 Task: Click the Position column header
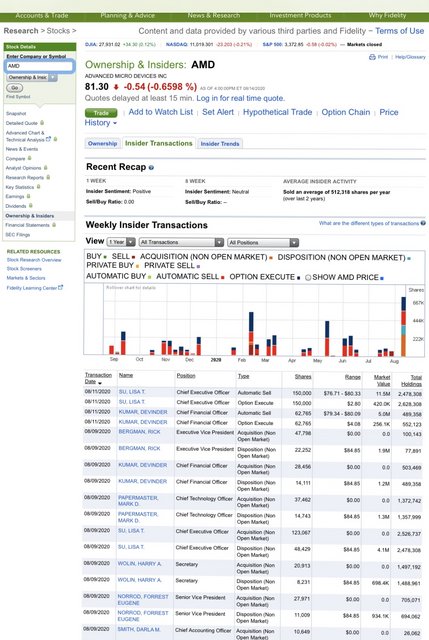pyautogui.click(x=186, y=376)
